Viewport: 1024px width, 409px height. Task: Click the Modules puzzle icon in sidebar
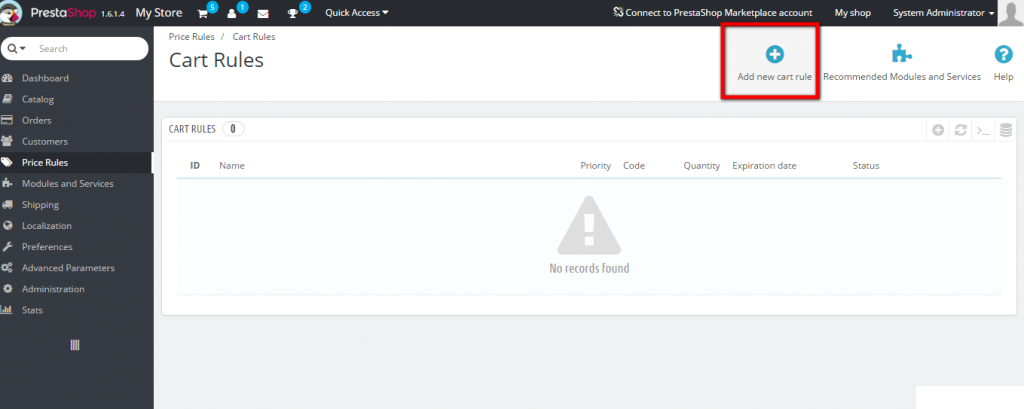point(7,184)
